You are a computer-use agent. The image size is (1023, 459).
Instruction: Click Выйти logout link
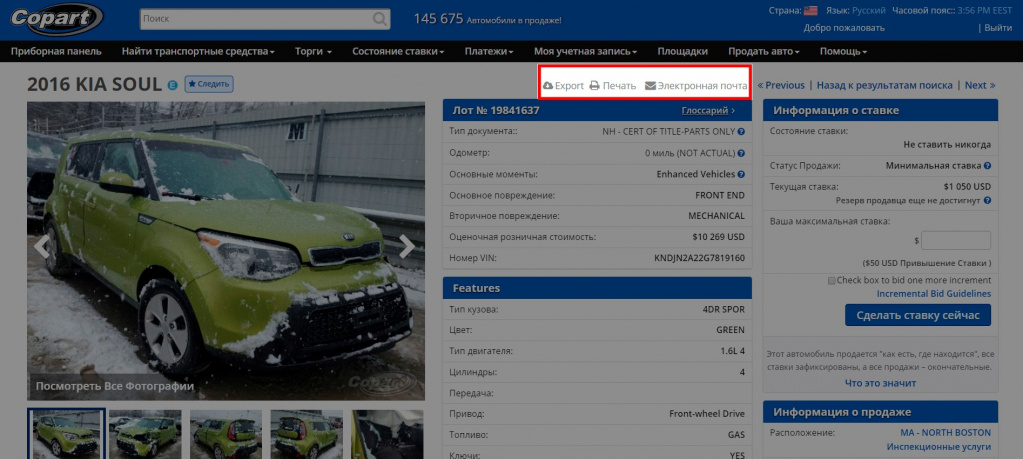click(998, 28)
